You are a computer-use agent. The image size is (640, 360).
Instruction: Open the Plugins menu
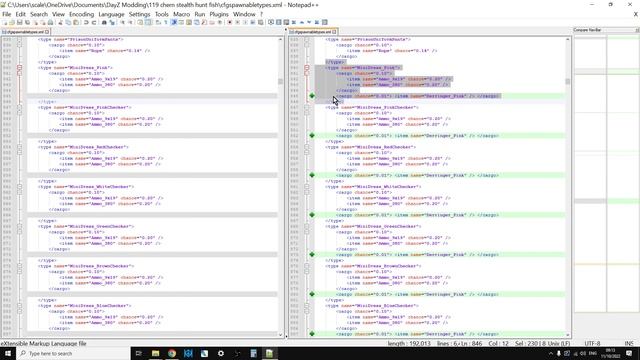tap(219, 14)
